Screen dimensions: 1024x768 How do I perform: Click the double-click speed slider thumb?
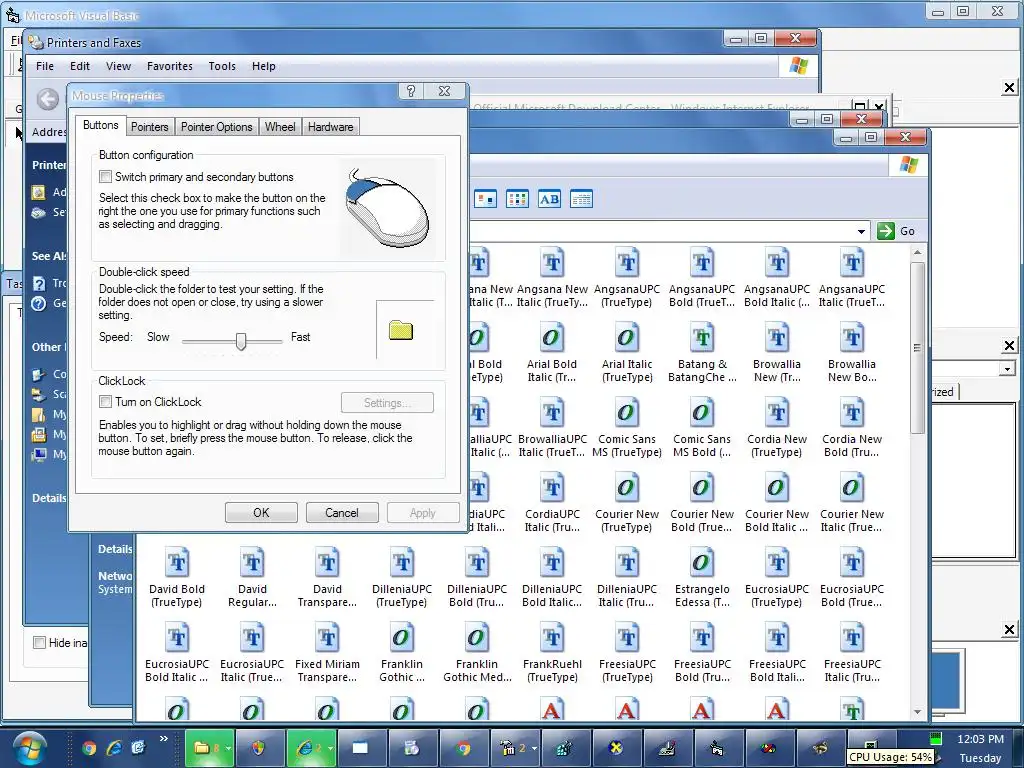pyautogui.click(x=241, y=341)
